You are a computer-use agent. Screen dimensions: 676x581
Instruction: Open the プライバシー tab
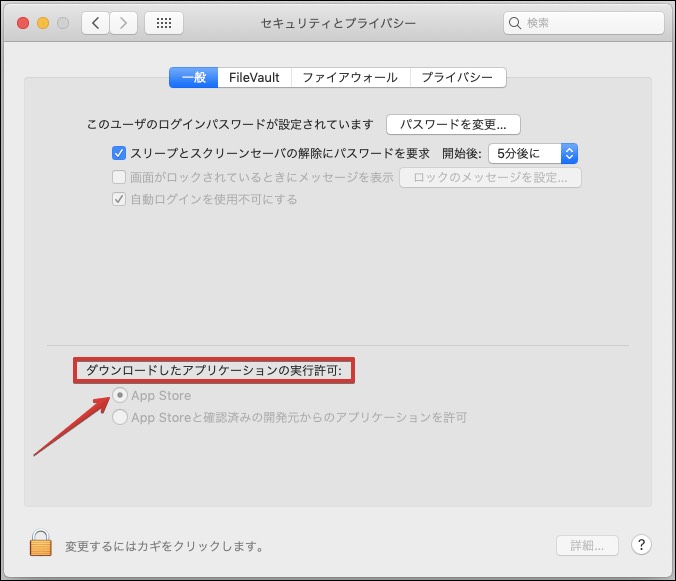[457, 78]
